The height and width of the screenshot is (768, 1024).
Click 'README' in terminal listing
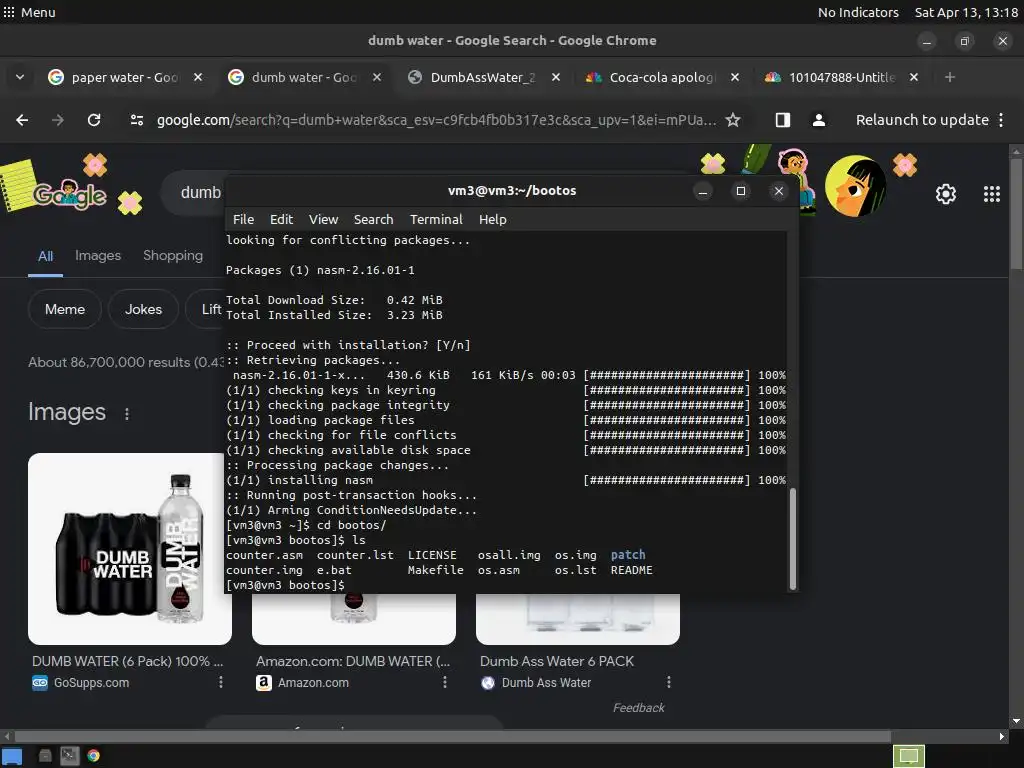pyautogui.click(x=632, y=570)
